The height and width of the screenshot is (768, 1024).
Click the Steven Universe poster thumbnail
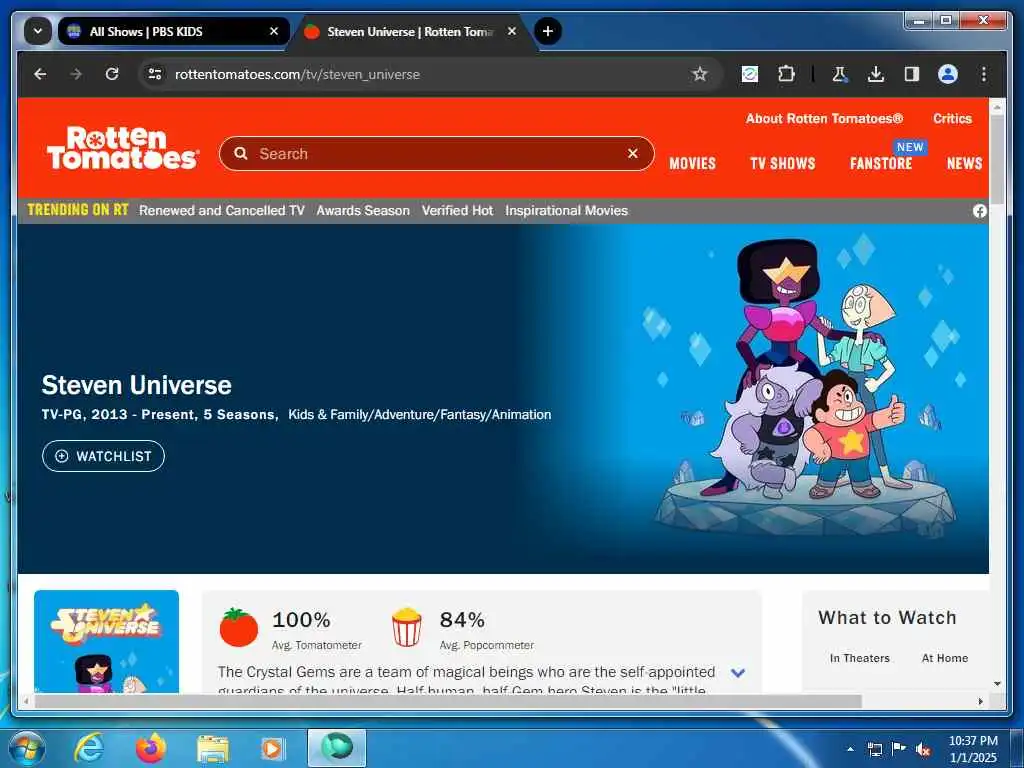106,641
